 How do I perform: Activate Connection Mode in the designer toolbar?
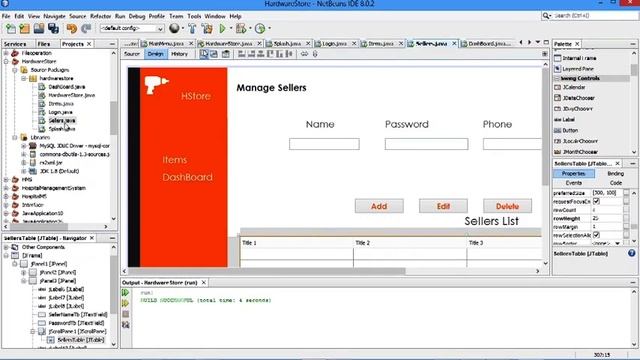(214, 54)
